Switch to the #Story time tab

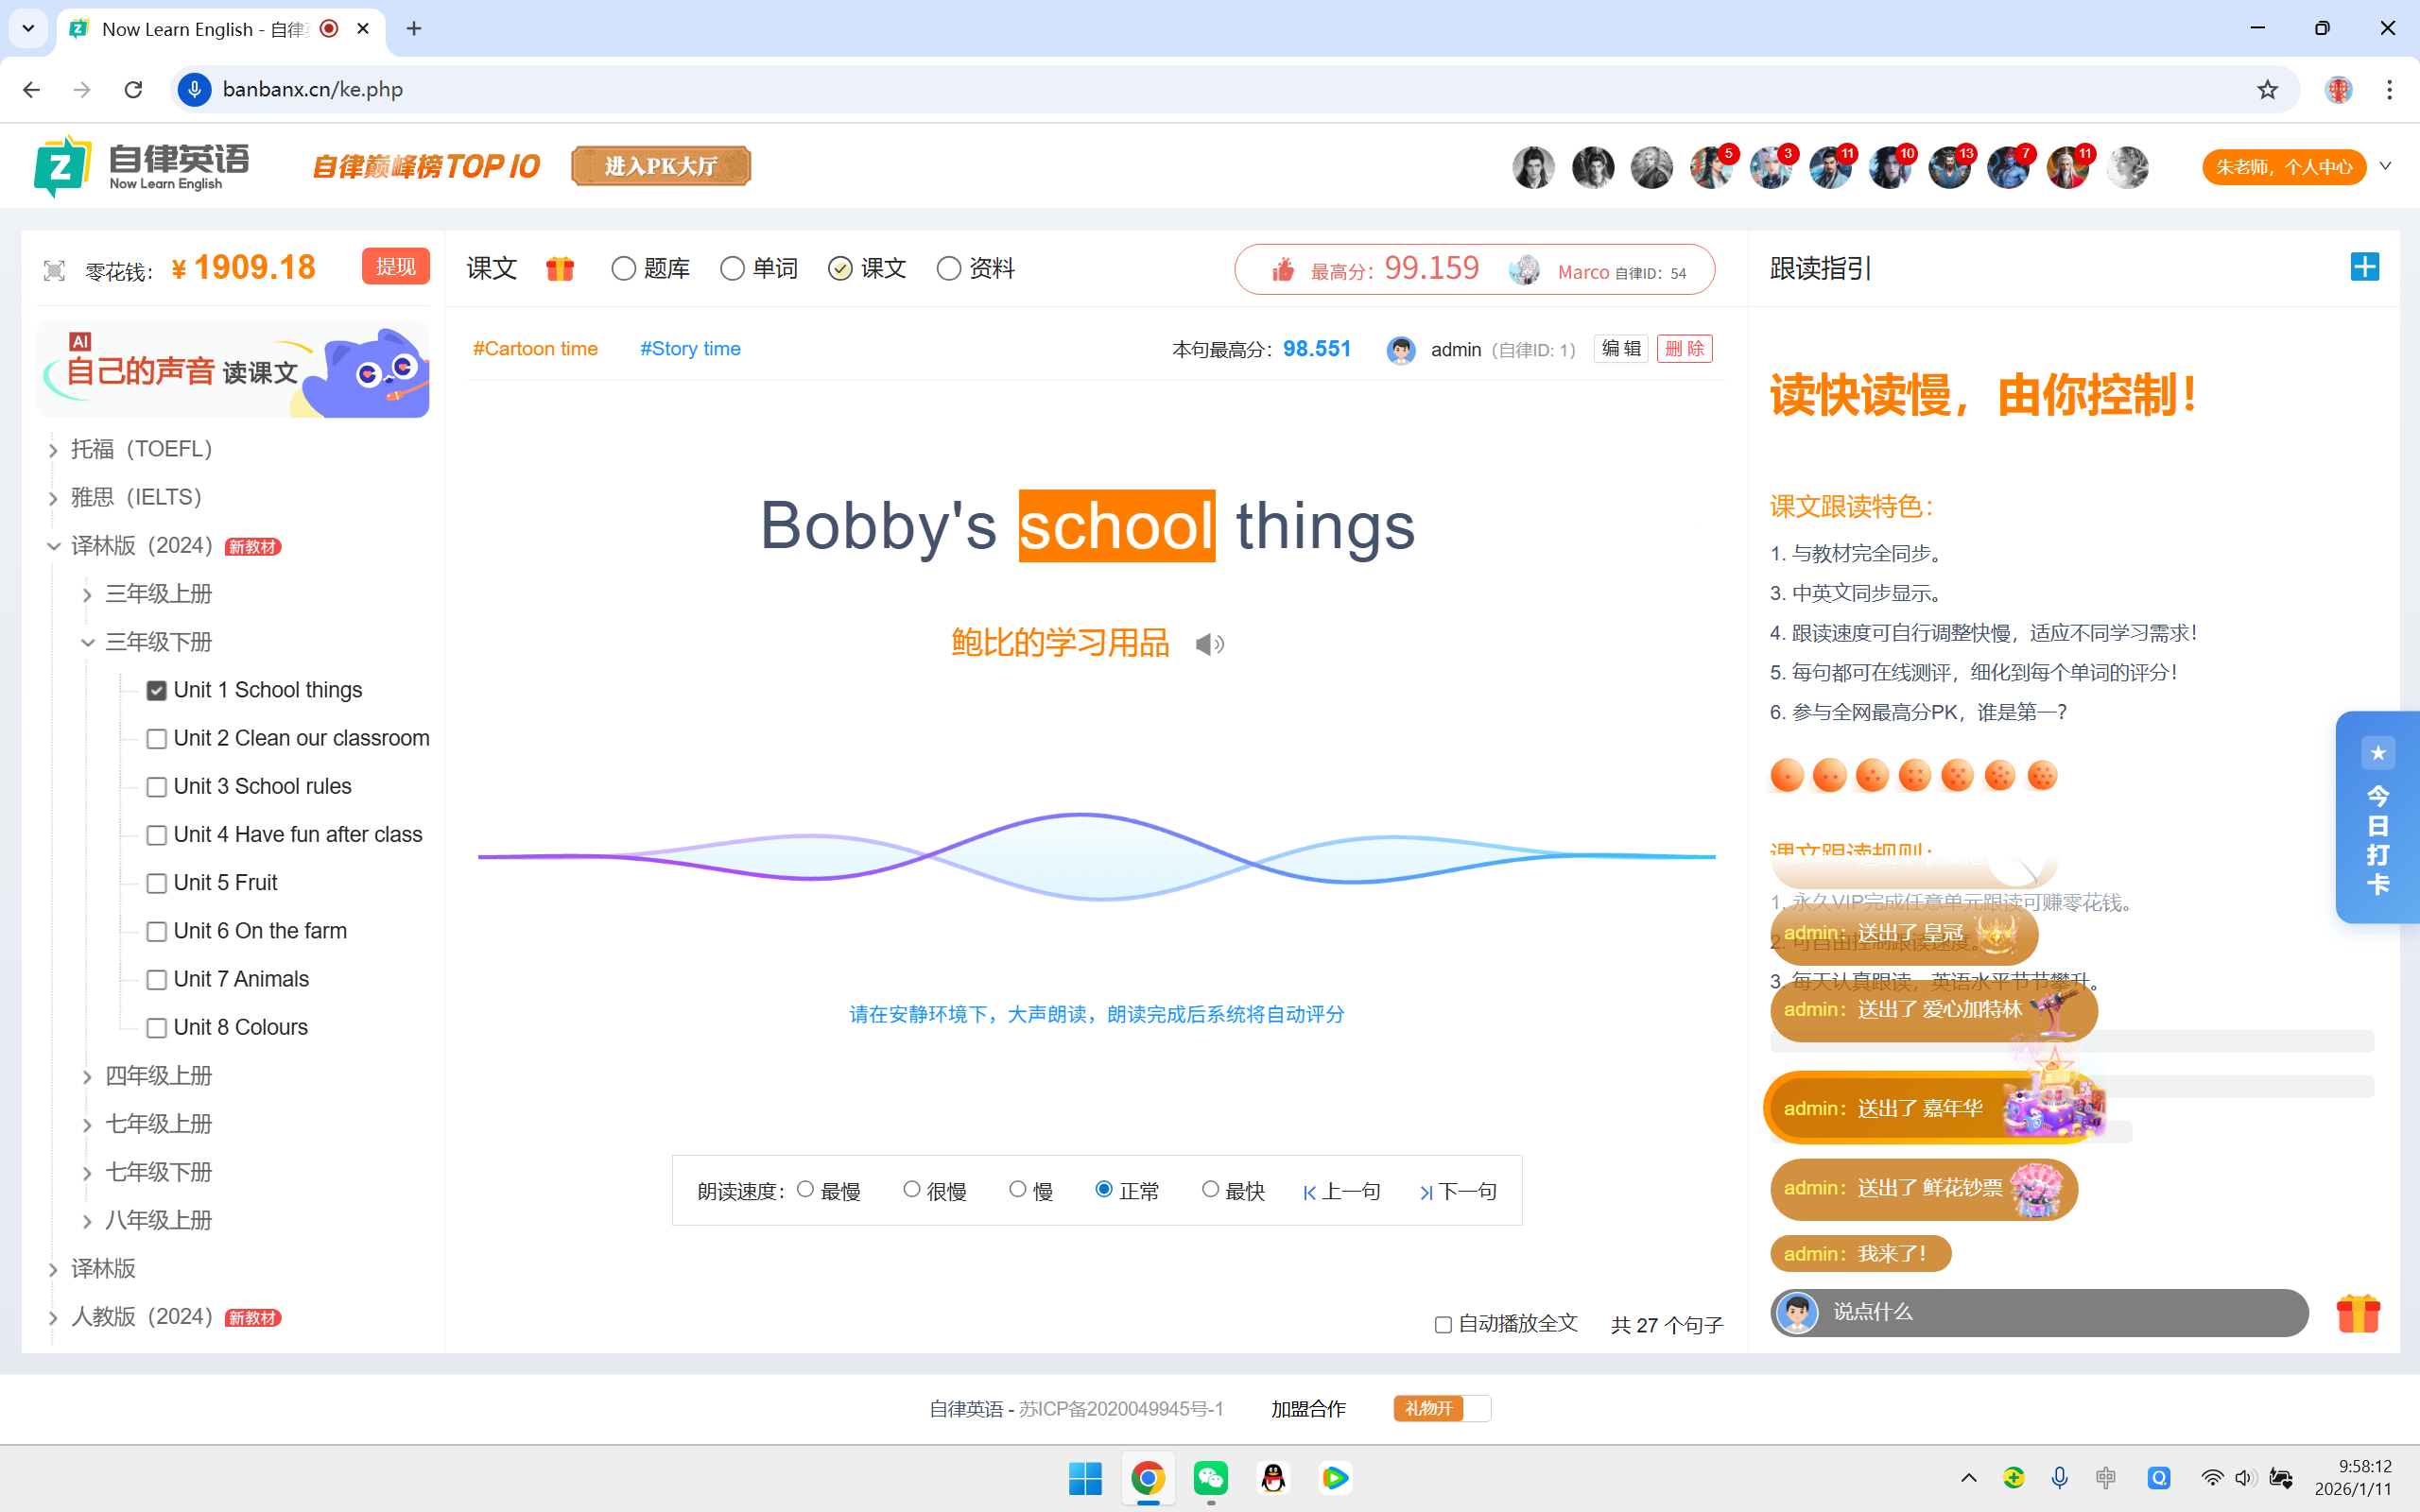pyautogui.click(x=690, y=349)
